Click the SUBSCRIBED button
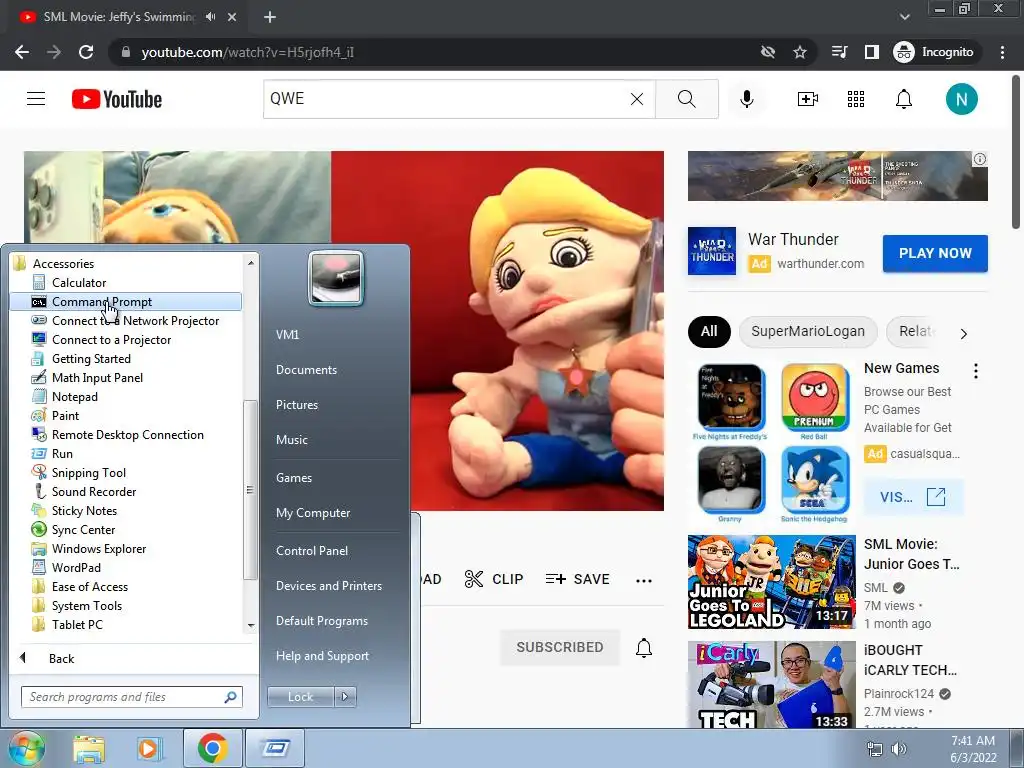The height and width of the screenshot is (768, 1024). [560, 647]
